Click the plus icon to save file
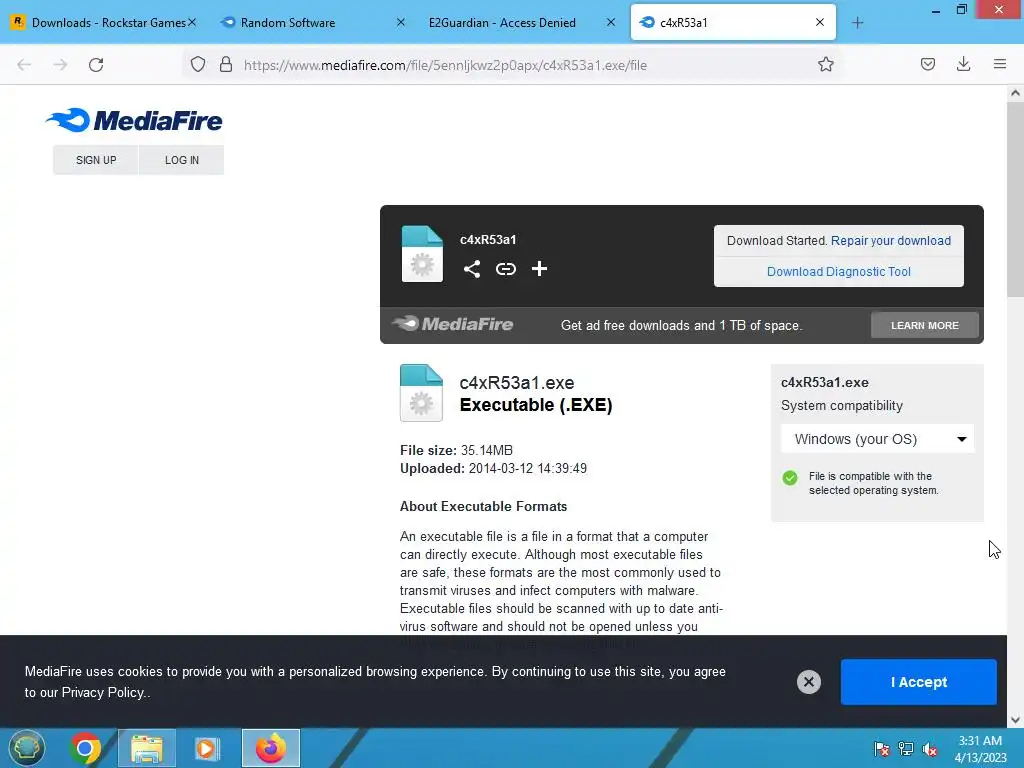The width and height of the screenshot is (1024, 768). pos(539,269)
